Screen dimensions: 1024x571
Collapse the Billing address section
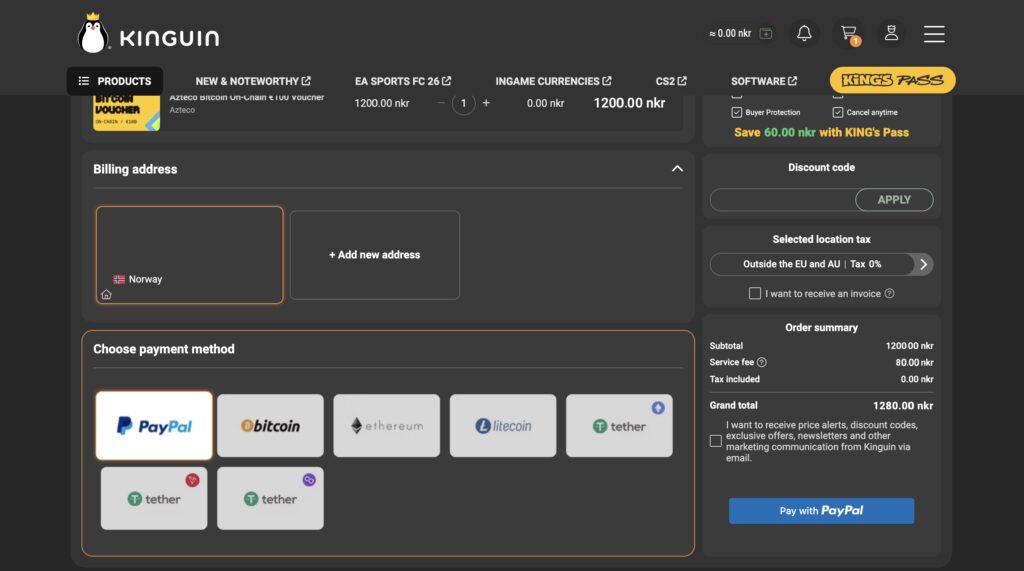(x=677, y=169)
